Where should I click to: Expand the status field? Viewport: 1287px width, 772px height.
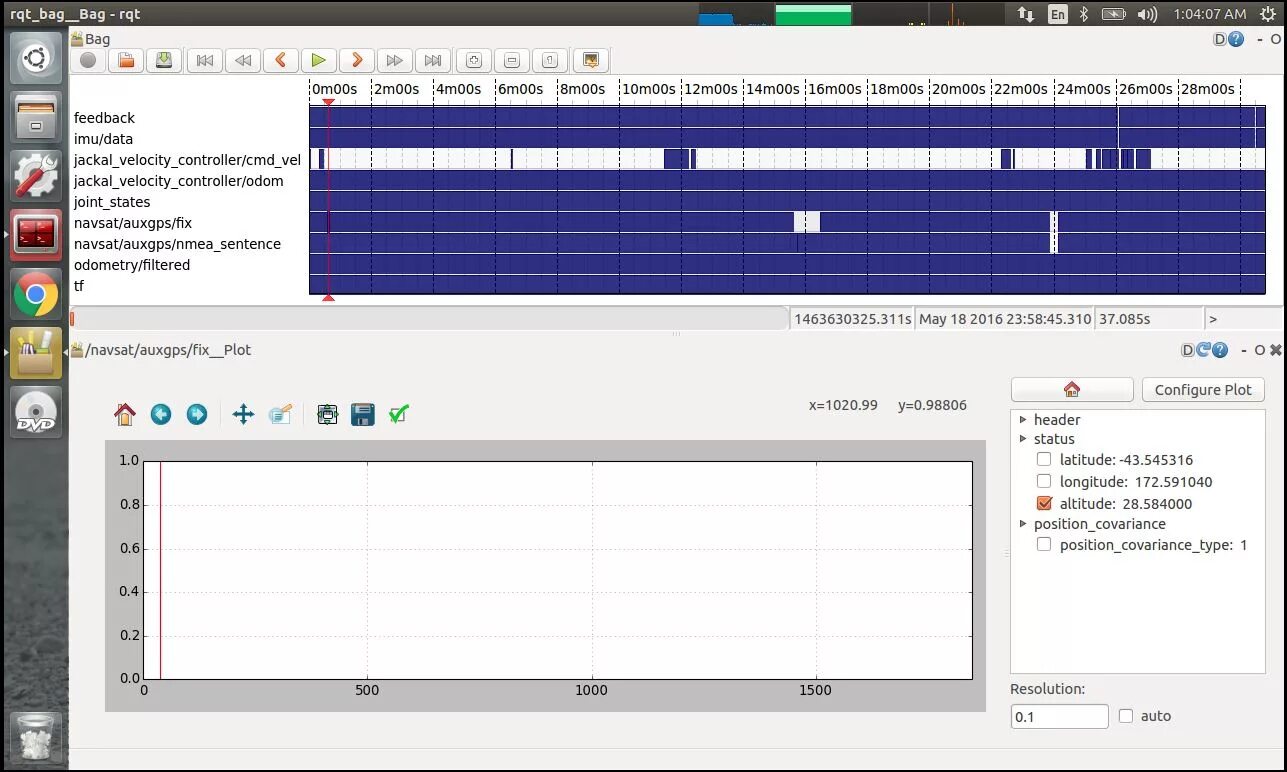coord(1025,439)
